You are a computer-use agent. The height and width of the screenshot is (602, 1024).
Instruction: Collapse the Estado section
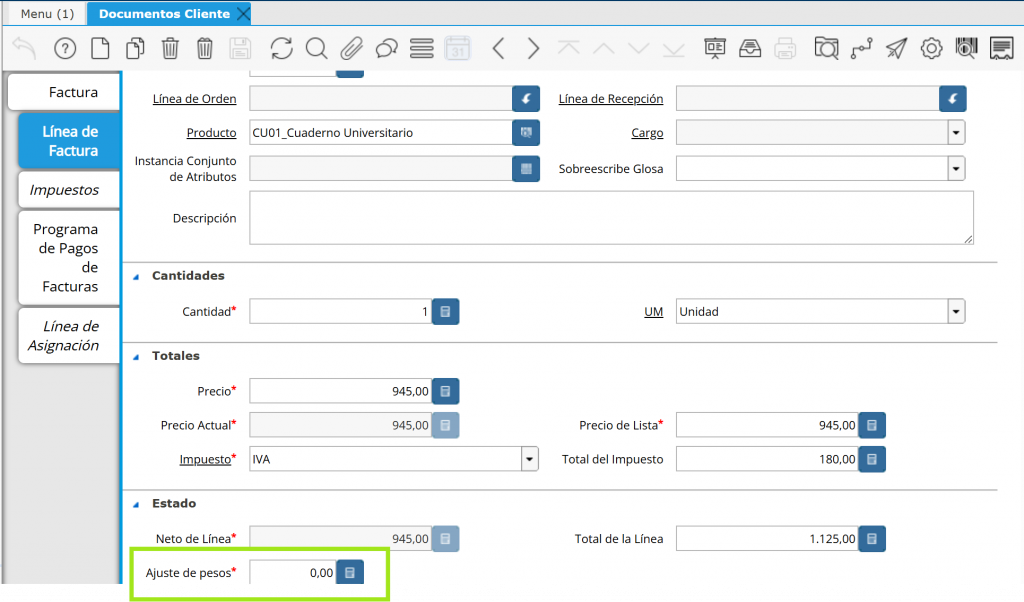click(x=136, y=505)
